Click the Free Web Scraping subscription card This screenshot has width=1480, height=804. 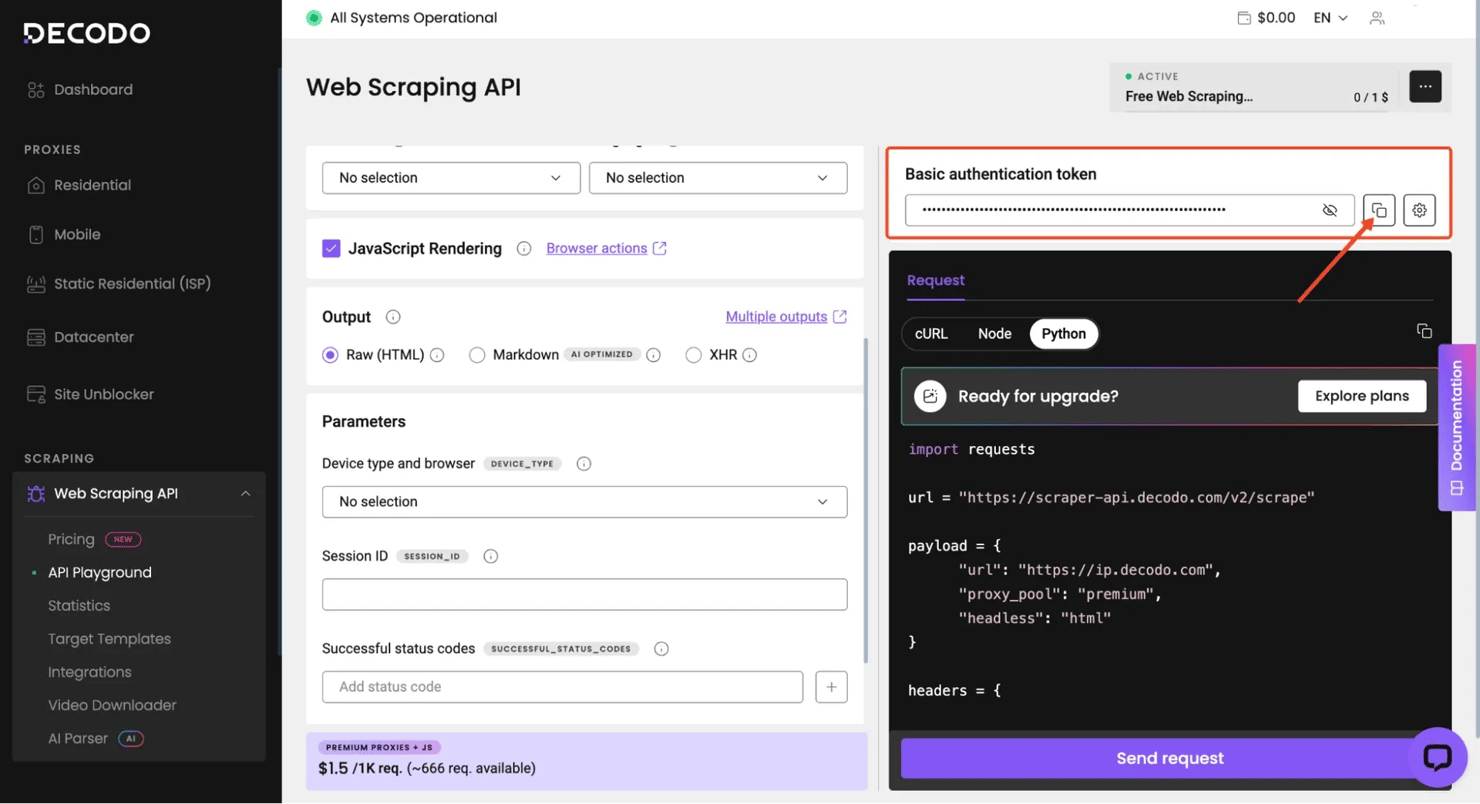[x=1255, y=87]
